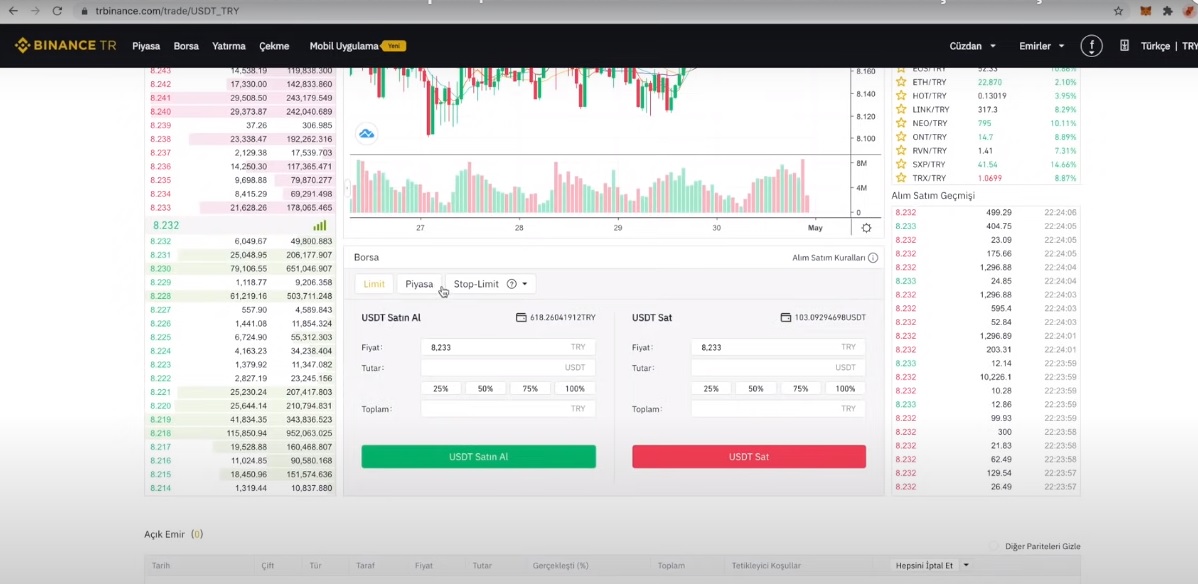The width and height of the screenshot is (1198, 584).
Task: Favorite RVN/TRY with its star icon
Action: pyautogui.click(x=901, y=151)
